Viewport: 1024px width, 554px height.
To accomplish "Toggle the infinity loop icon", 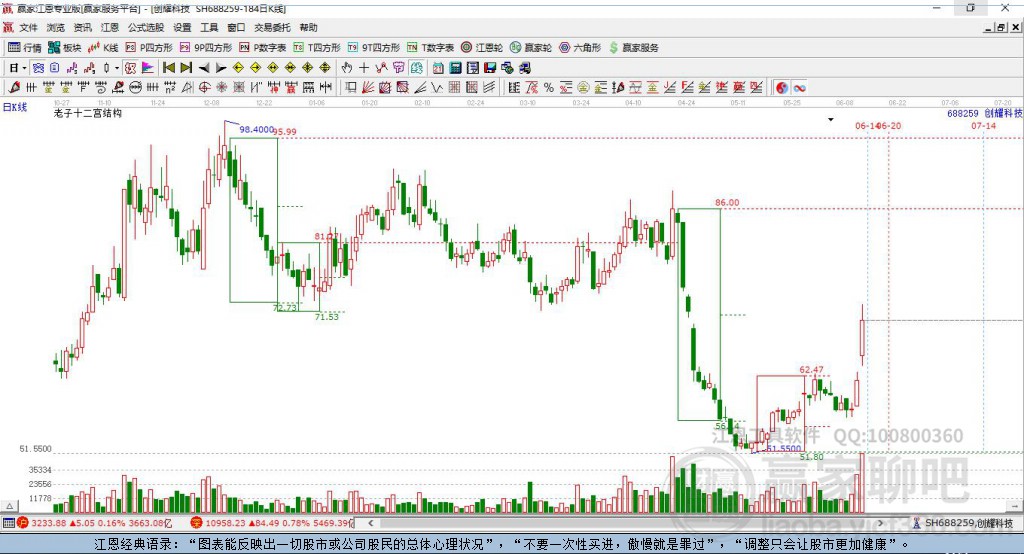I will [x=799, y=88].
